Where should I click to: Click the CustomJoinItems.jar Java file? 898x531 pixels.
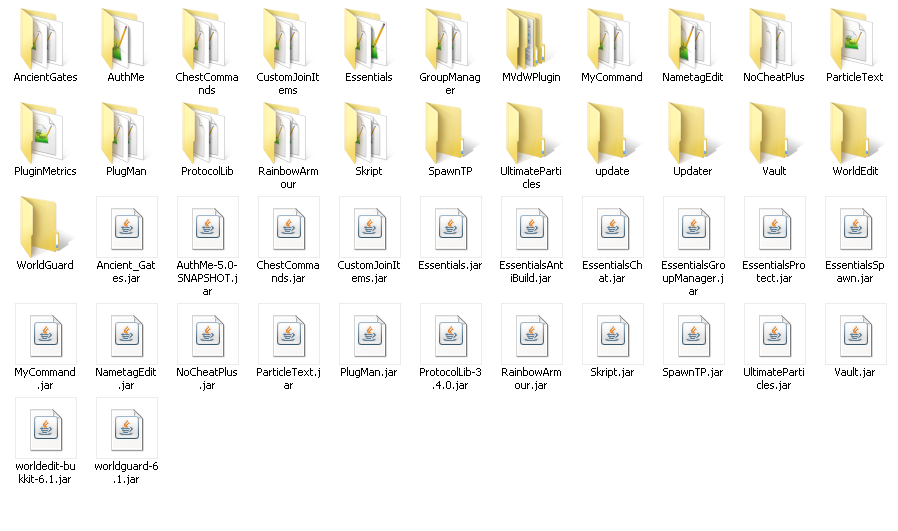click(x=369, y=227)
